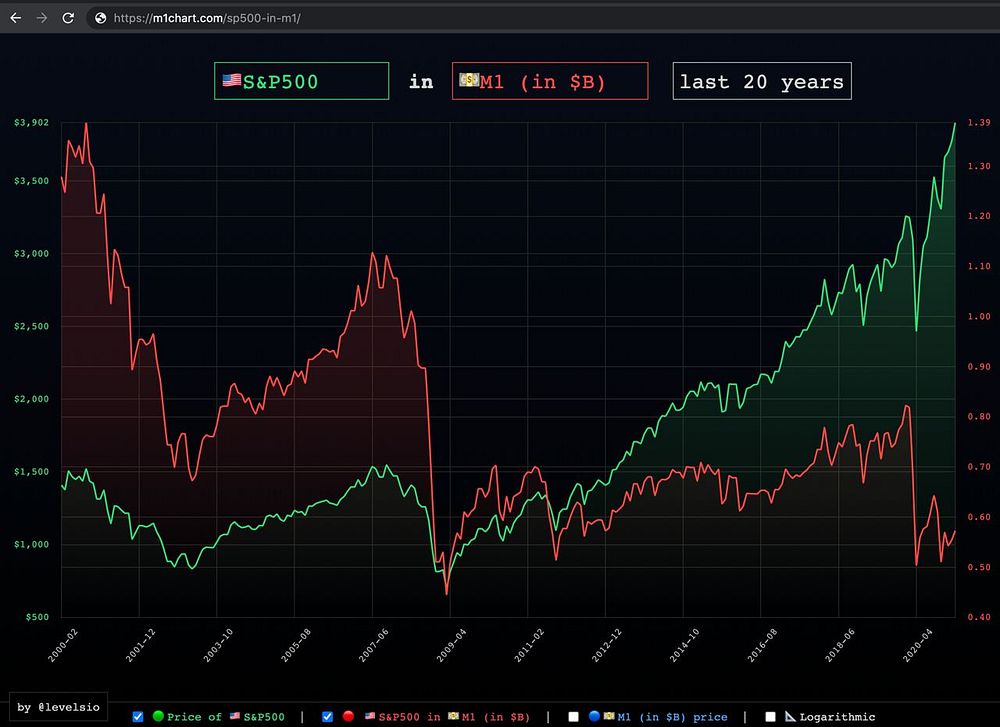
Task: Toggle the Price of S&P500 checkbox
Action: pyautogui.click(x=138, y=717)
